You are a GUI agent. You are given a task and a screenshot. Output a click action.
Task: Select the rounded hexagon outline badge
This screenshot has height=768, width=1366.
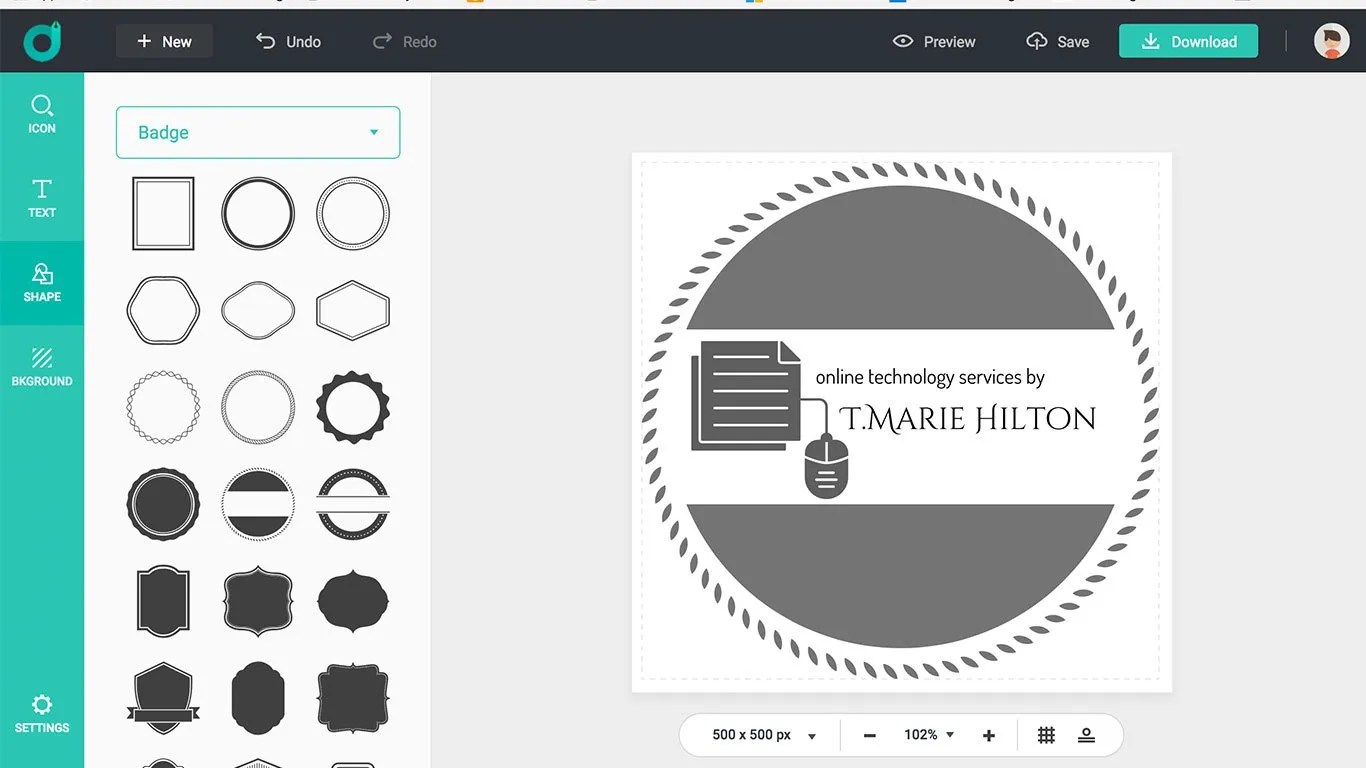coord(163,310)
